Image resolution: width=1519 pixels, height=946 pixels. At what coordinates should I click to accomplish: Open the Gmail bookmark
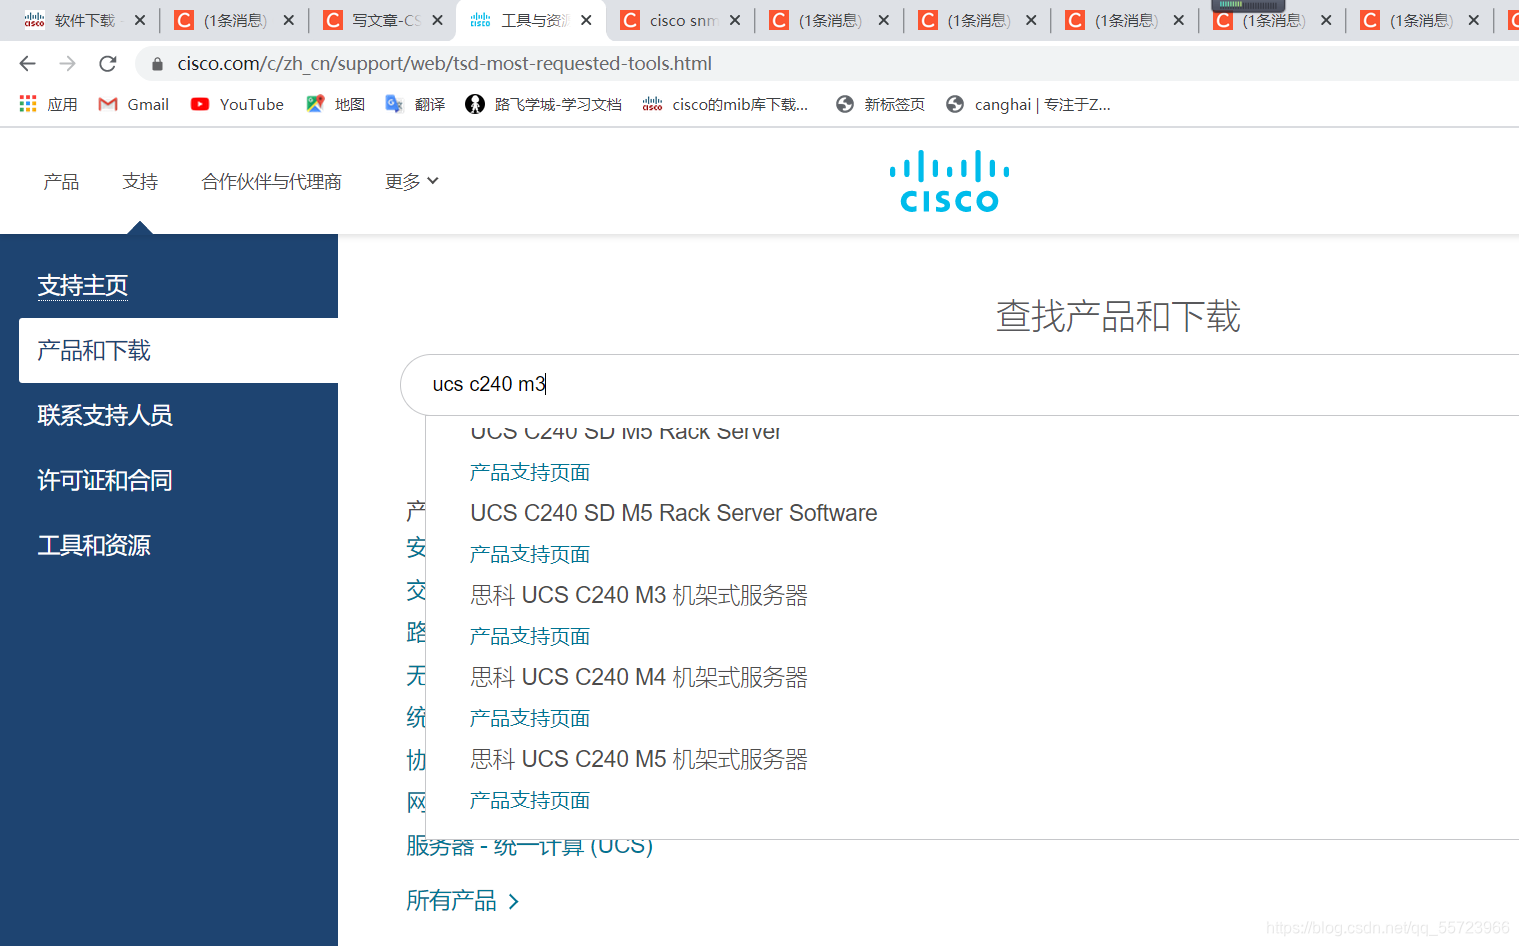click(133, 104)
